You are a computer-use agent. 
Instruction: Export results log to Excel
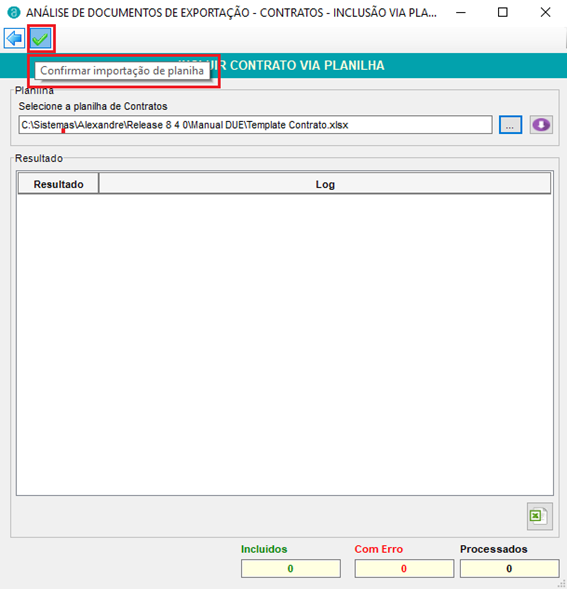click(540, 516)
